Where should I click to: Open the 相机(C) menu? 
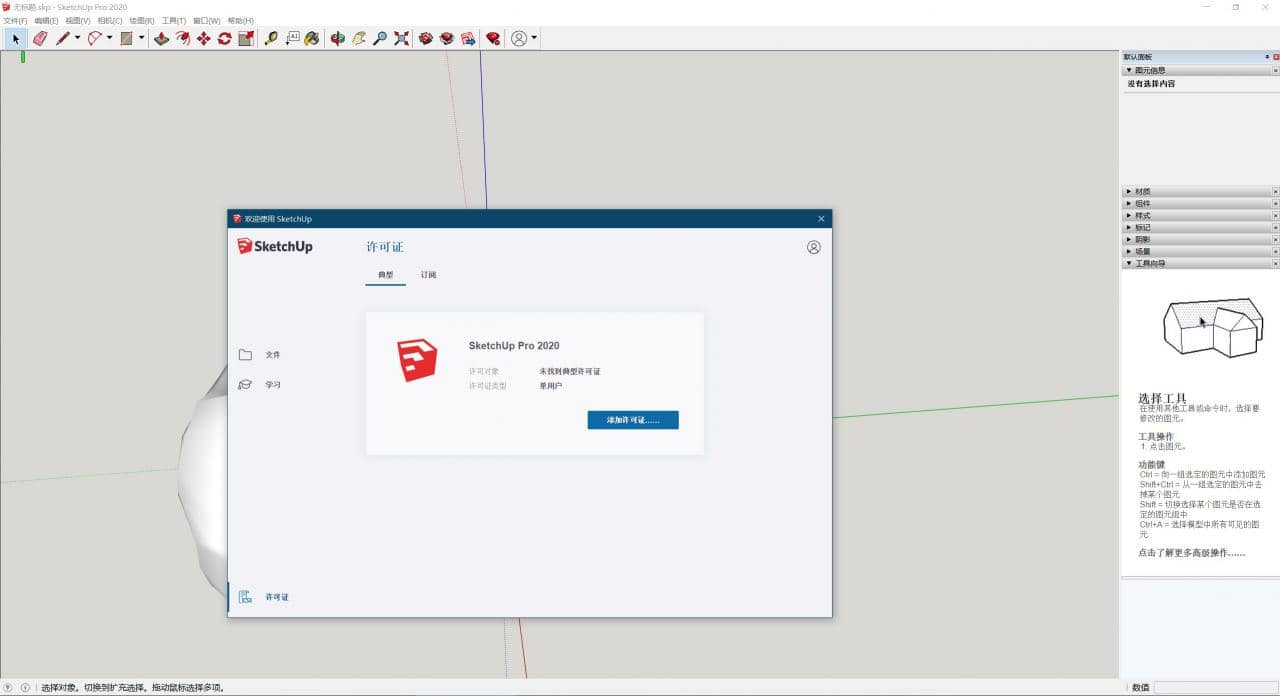pos(110,20)
